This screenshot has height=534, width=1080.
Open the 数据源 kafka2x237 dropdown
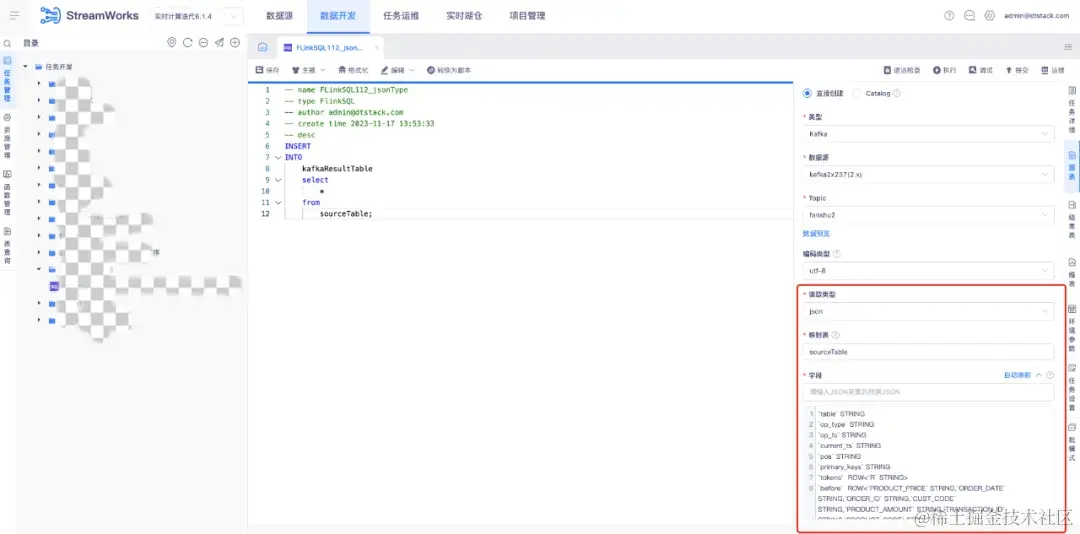(928, 174)
